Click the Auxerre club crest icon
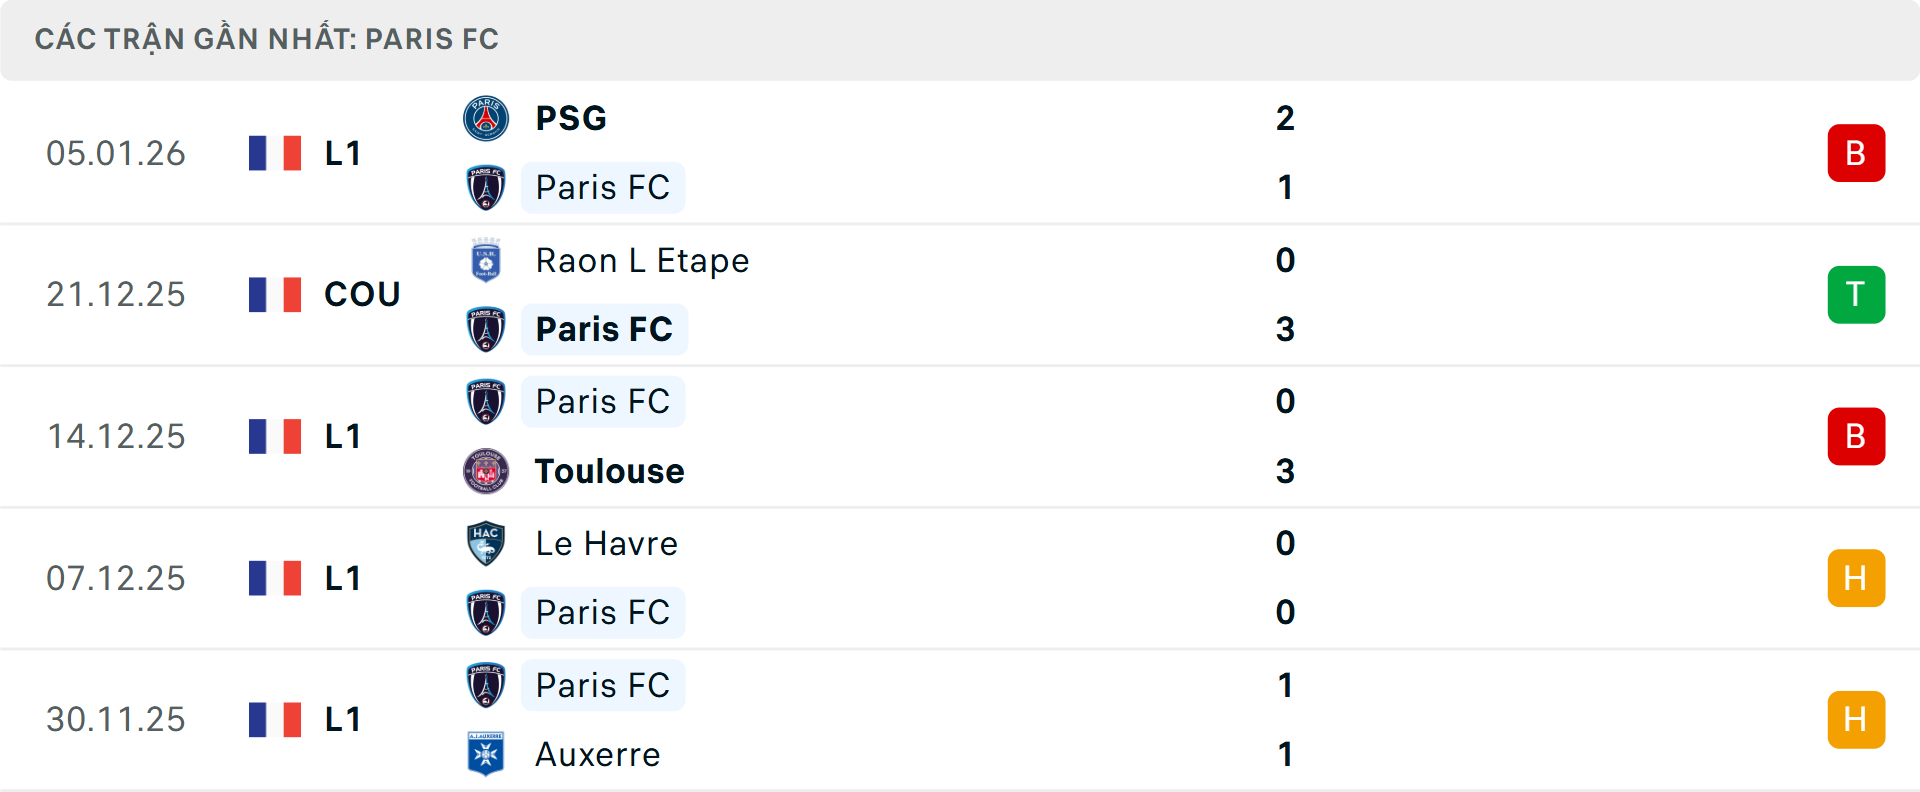Image resolution: width=1920 pixels, height=792 pixels. point(486,754)
